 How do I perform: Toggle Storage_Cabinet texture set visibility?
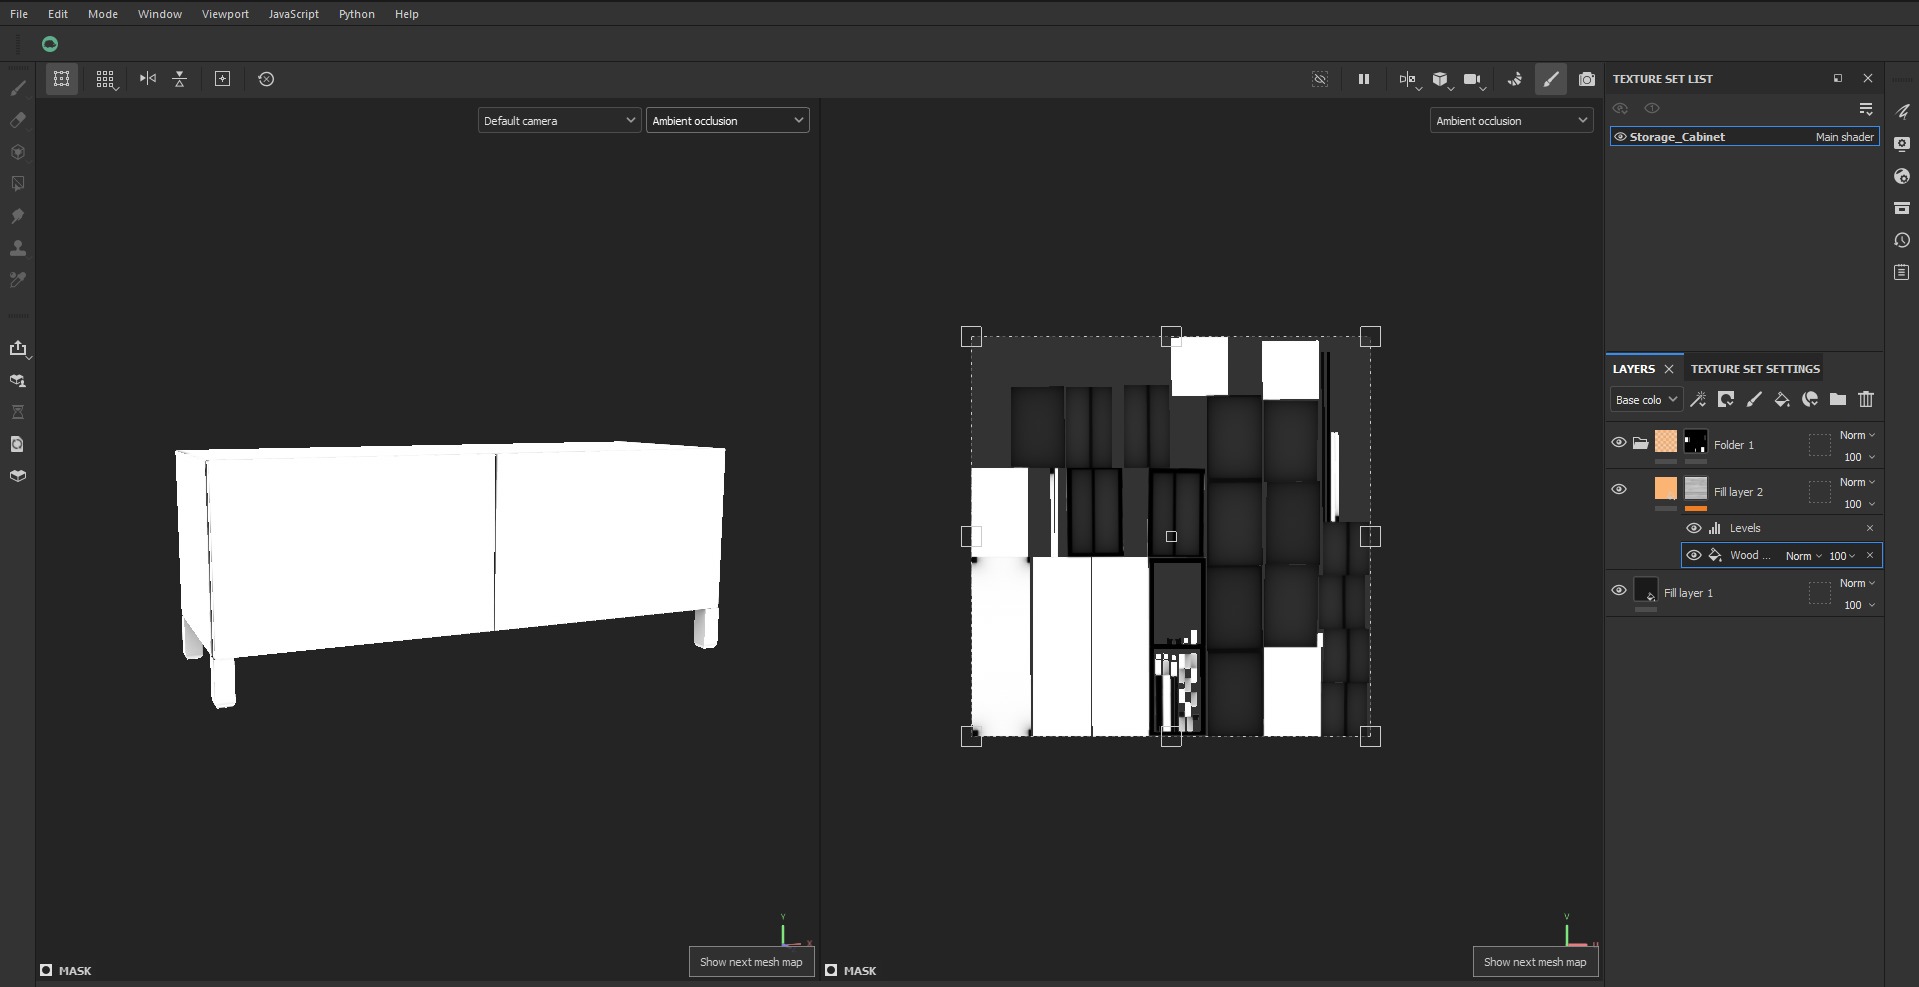[1620, 137]
